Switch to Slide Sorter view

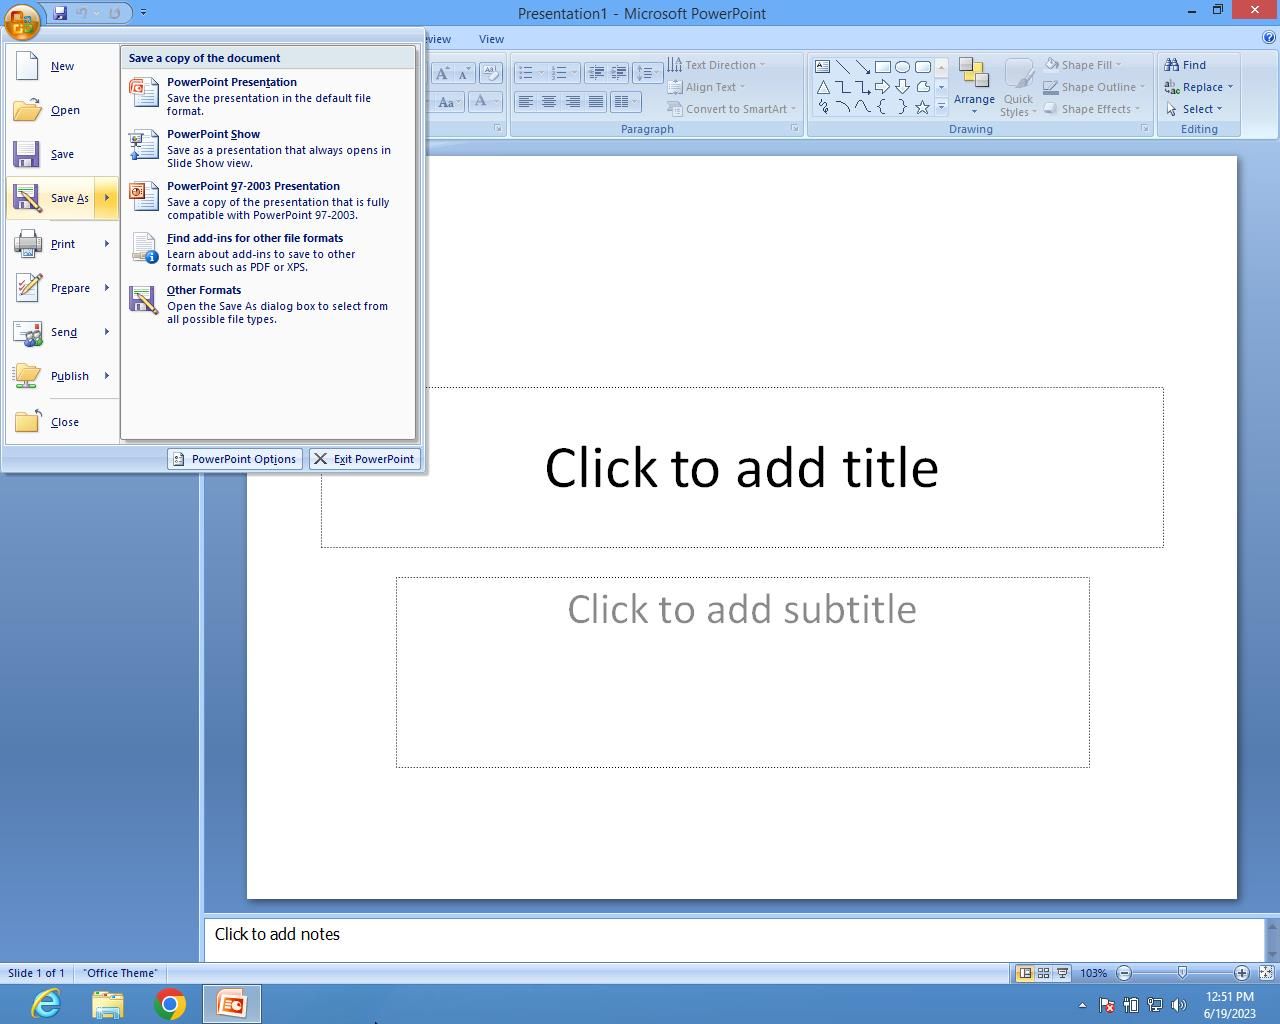pyautogui.click(x=1043, y=973)
